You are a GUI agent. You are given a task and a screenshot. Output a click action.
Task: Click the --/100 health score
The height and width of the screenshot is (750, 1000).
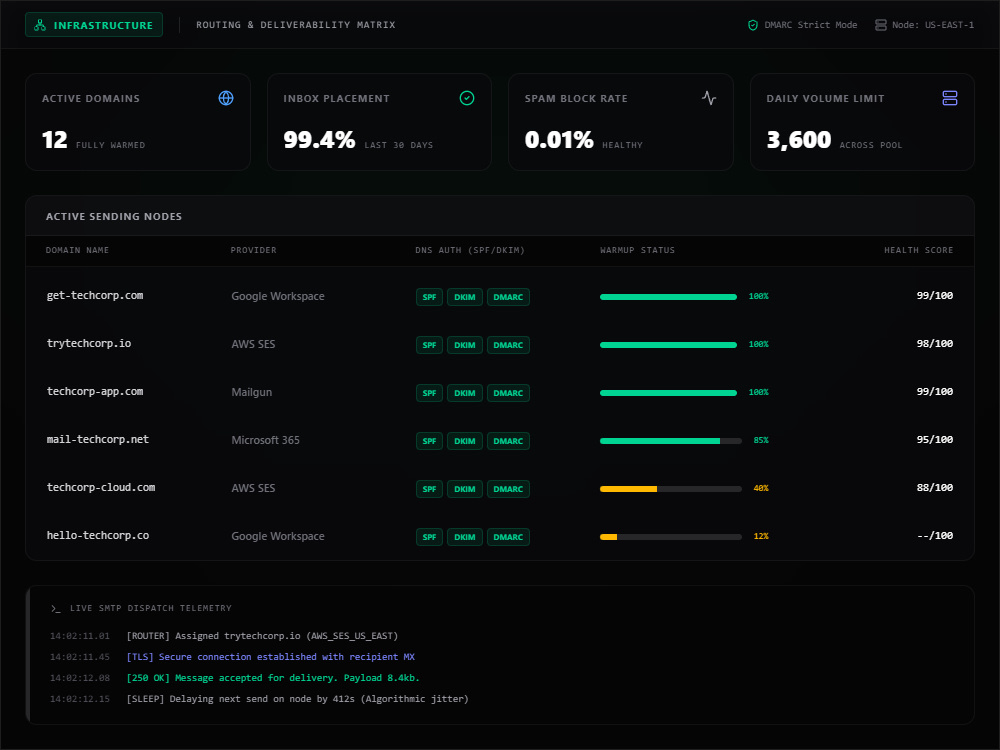pos(935,536)
